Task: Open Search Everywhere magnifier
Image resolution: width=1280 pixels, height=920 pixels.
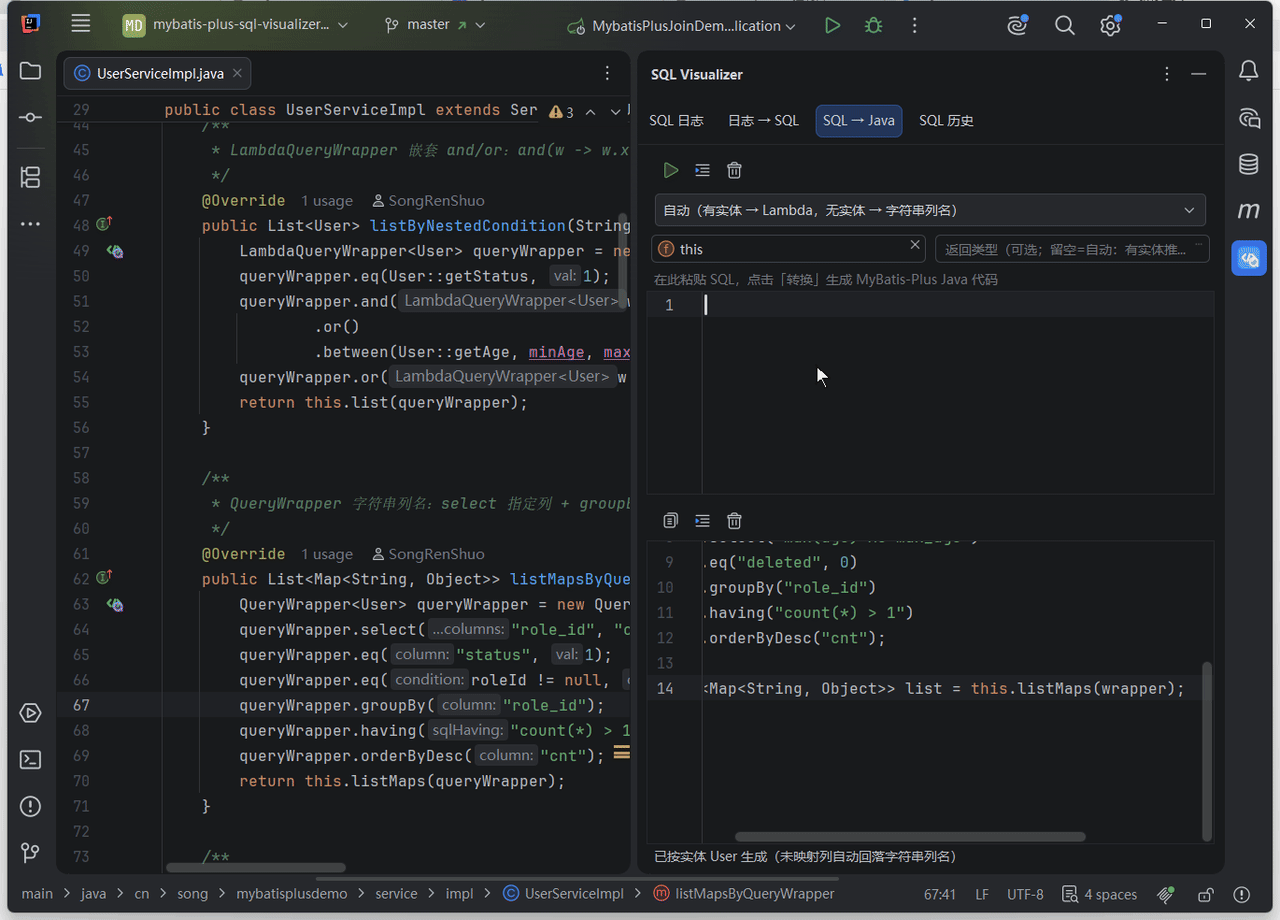Action: [1065, 26]
